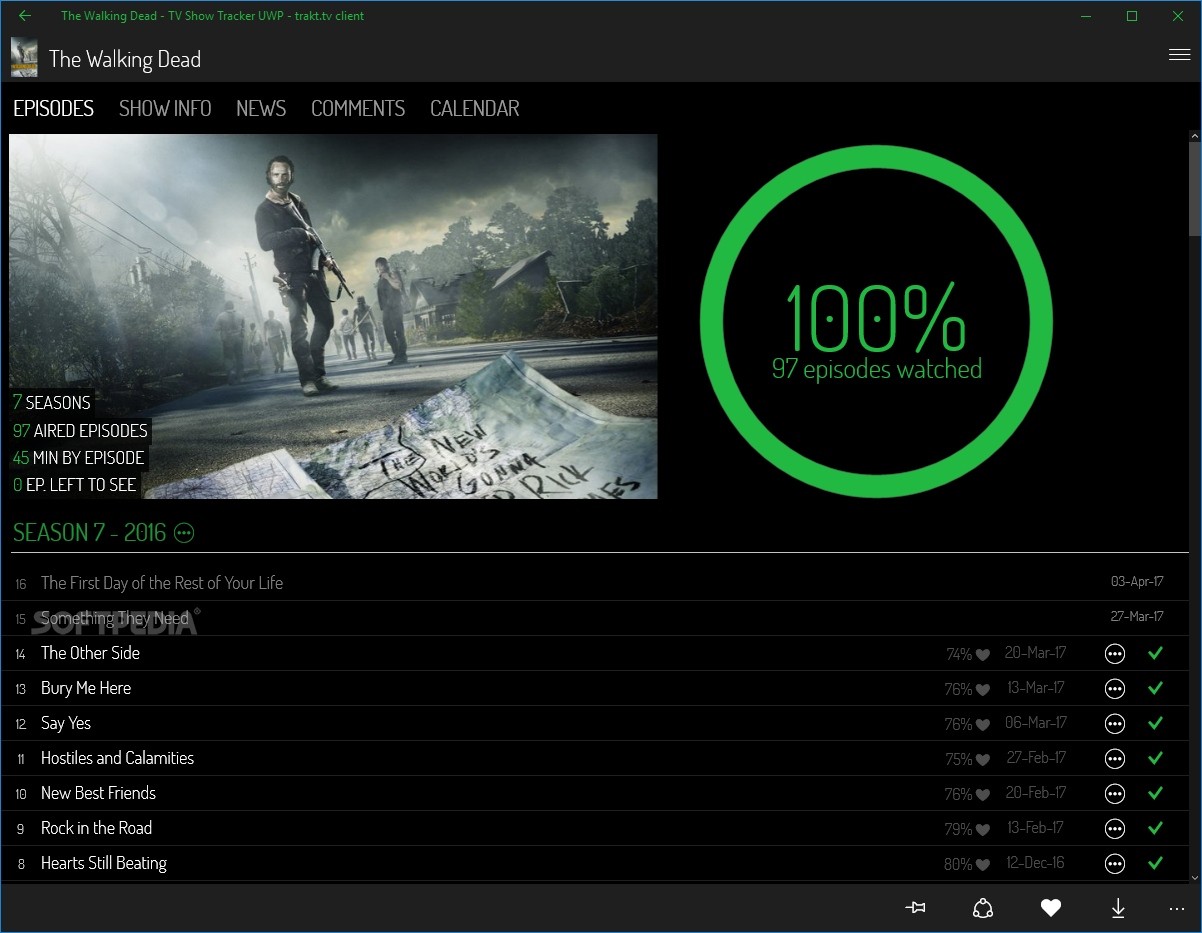The image size is (1202, 933).
Task: Toggle watched checkmark for Bury Me Here
Action: pos(1155,688)
